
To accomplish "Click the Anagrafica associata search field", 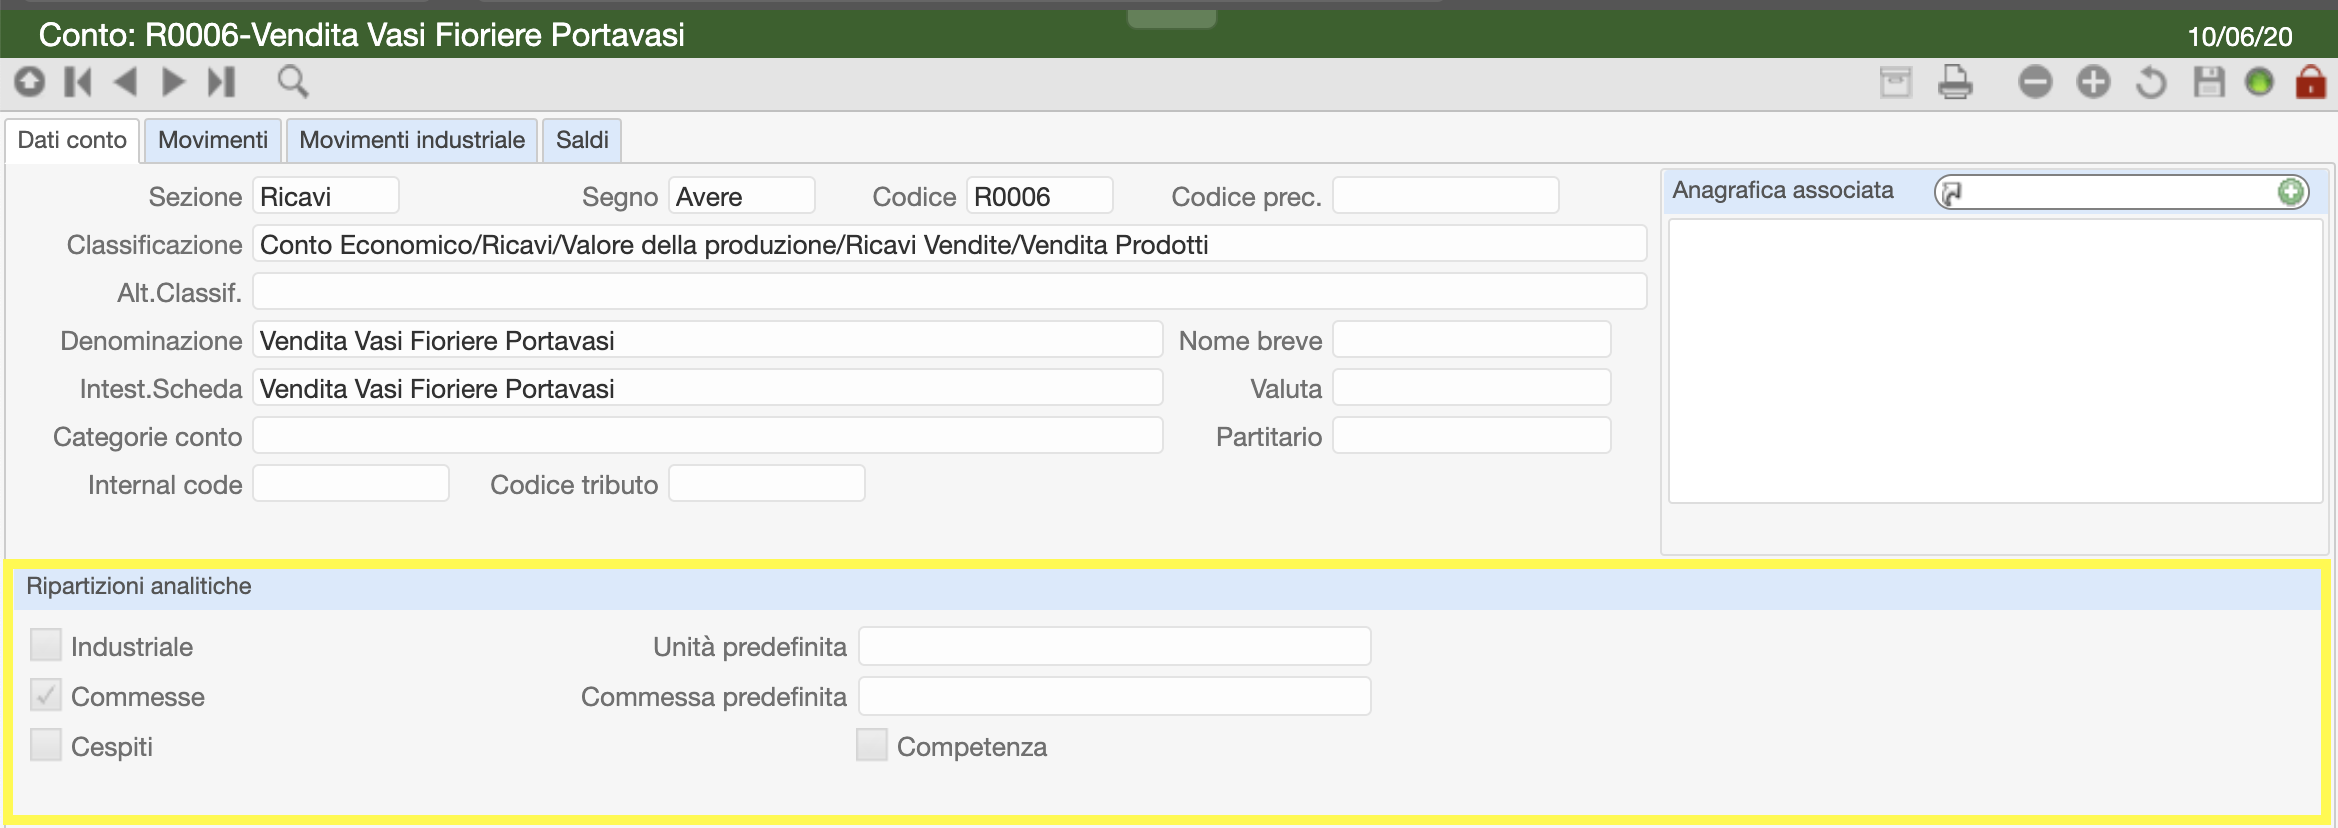I will click(2120, 192).
